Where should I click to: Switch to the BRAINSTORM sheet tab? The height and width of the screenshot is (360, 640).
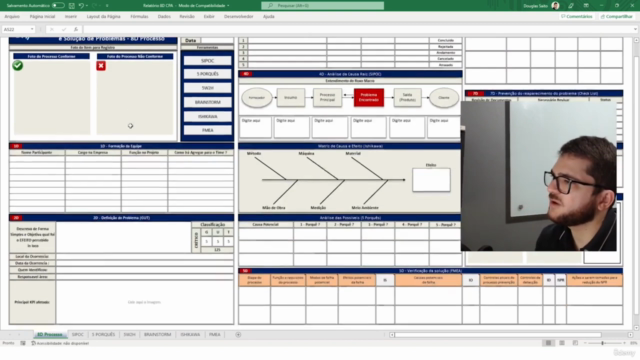(x=158, y=335)
